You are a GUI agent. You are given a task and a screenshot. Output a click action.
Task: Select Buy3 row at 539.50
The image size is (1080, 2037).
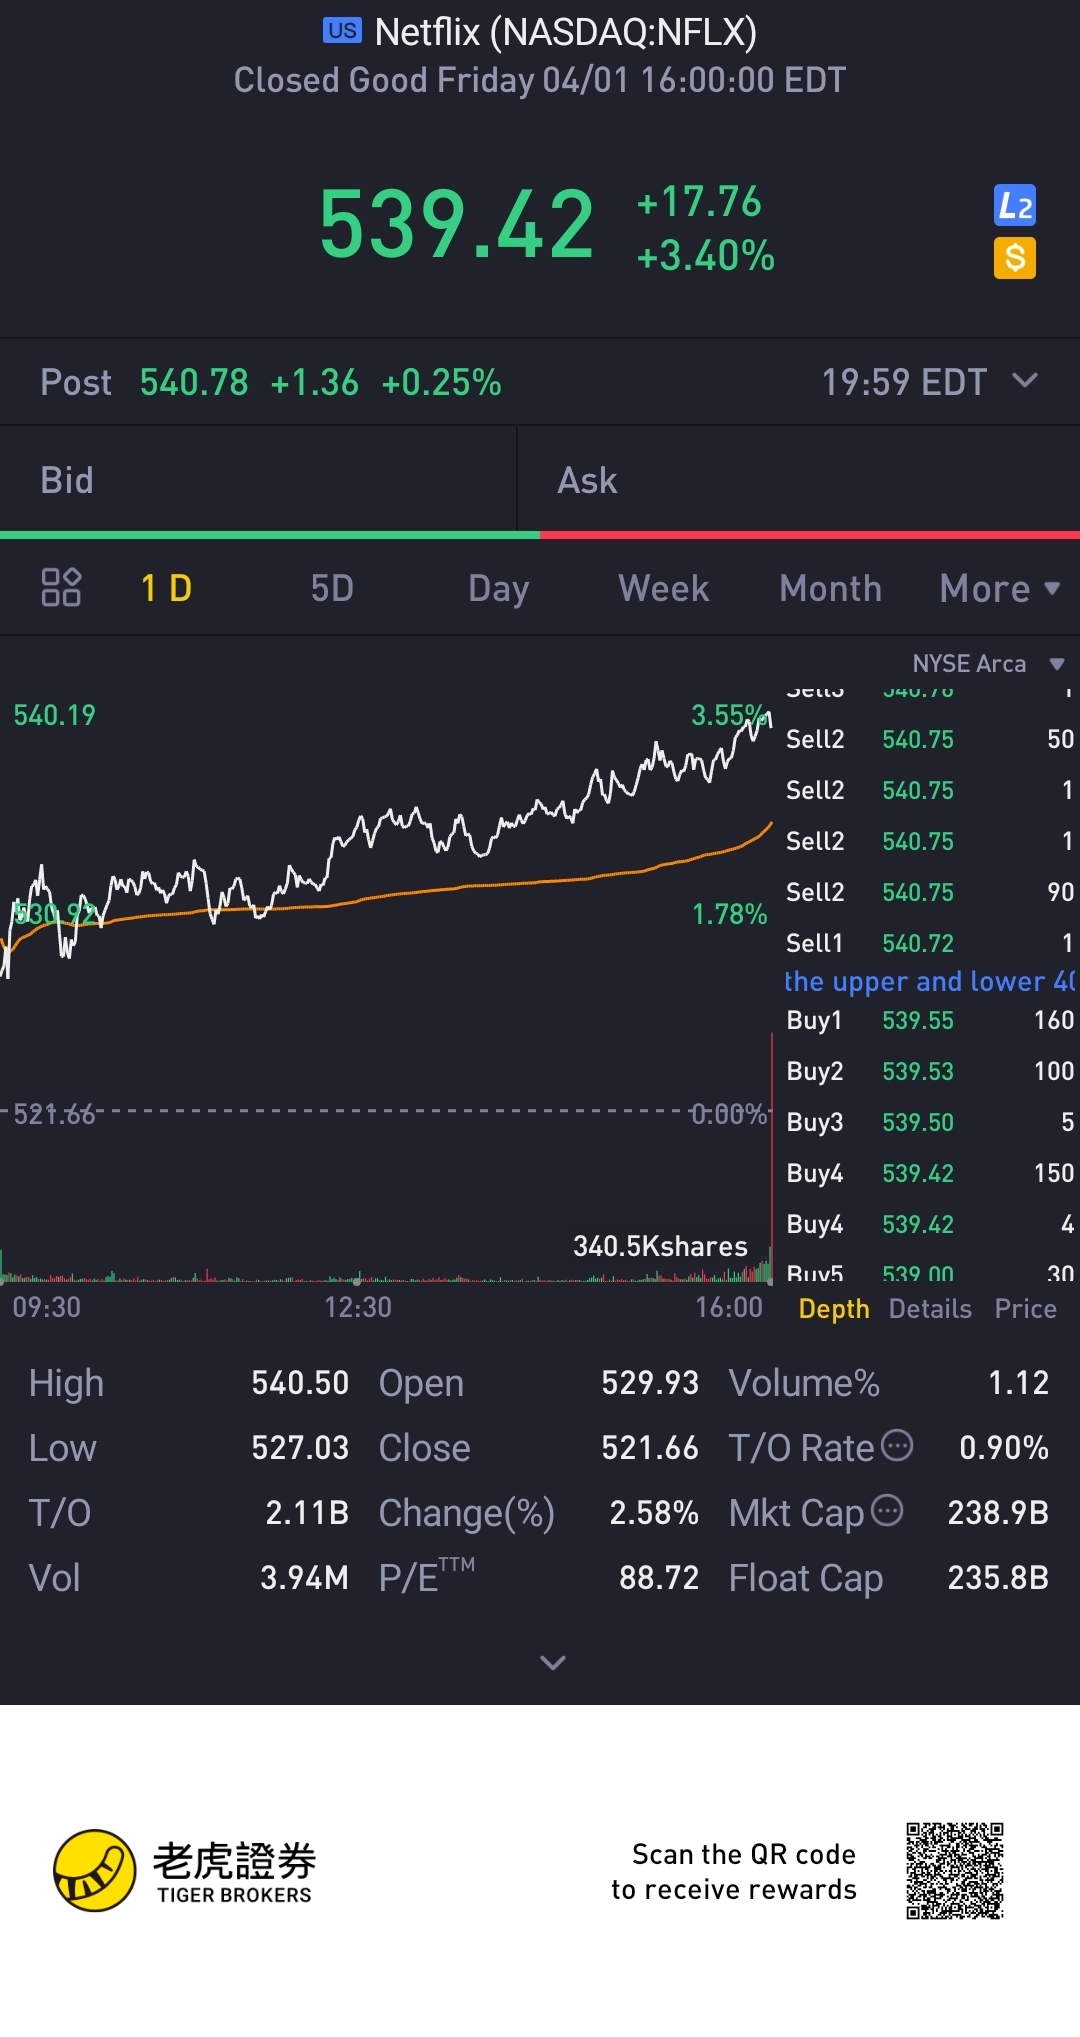pyautogui.click(x=929, y=1122)
